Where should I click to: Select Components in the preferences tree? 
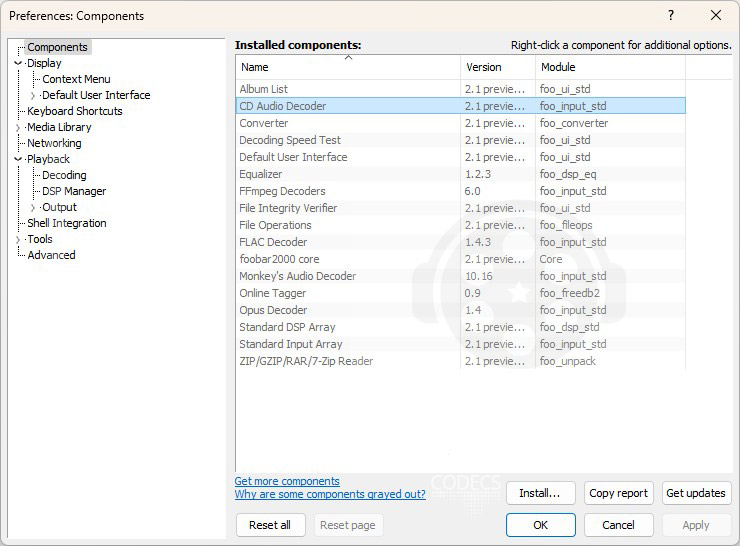coord(57,47)
